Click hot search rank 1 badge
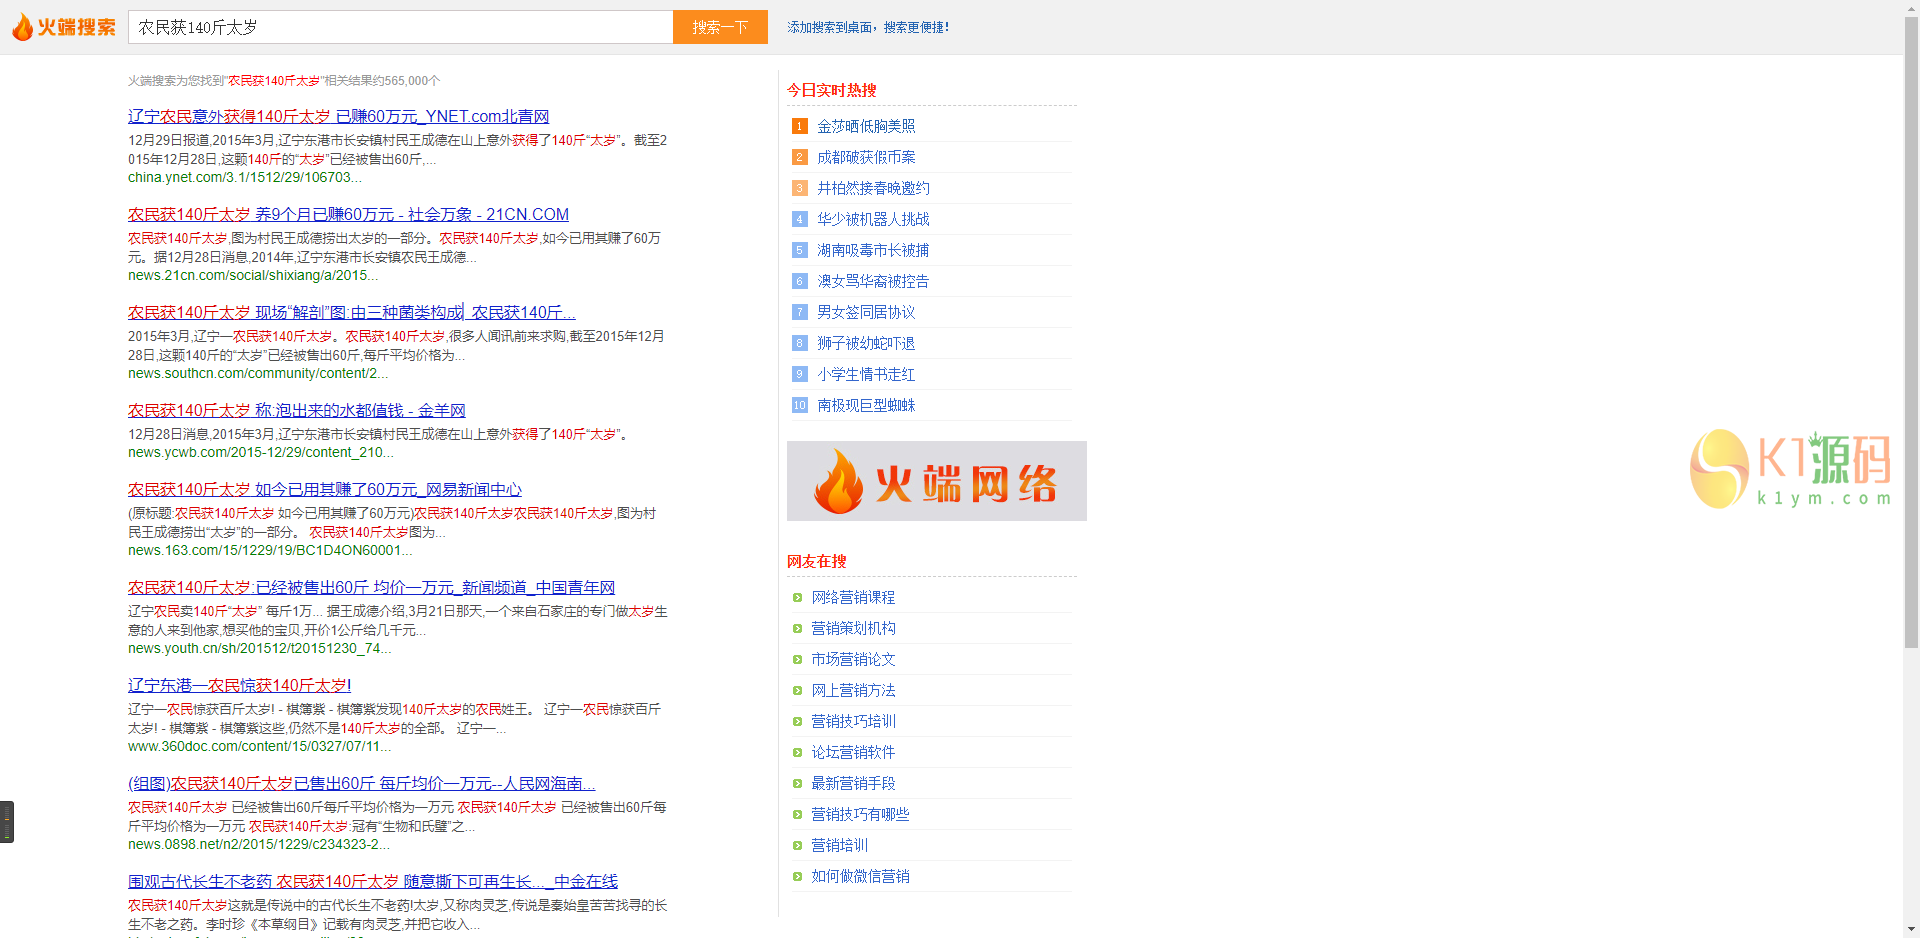 799,126
